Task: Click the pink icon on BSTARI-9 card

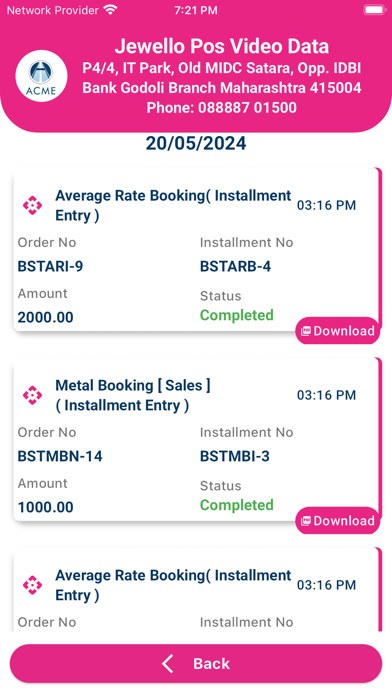Action: point(32,205)
